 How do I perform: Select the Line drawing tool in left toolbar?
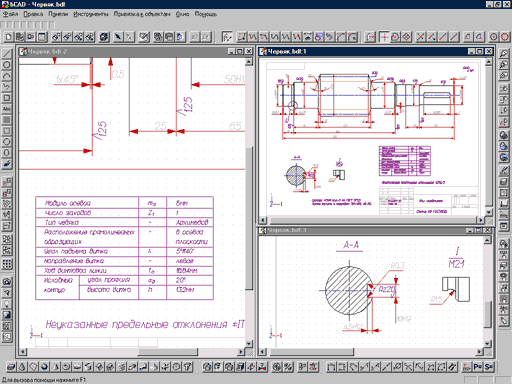[x=7, y=53]
